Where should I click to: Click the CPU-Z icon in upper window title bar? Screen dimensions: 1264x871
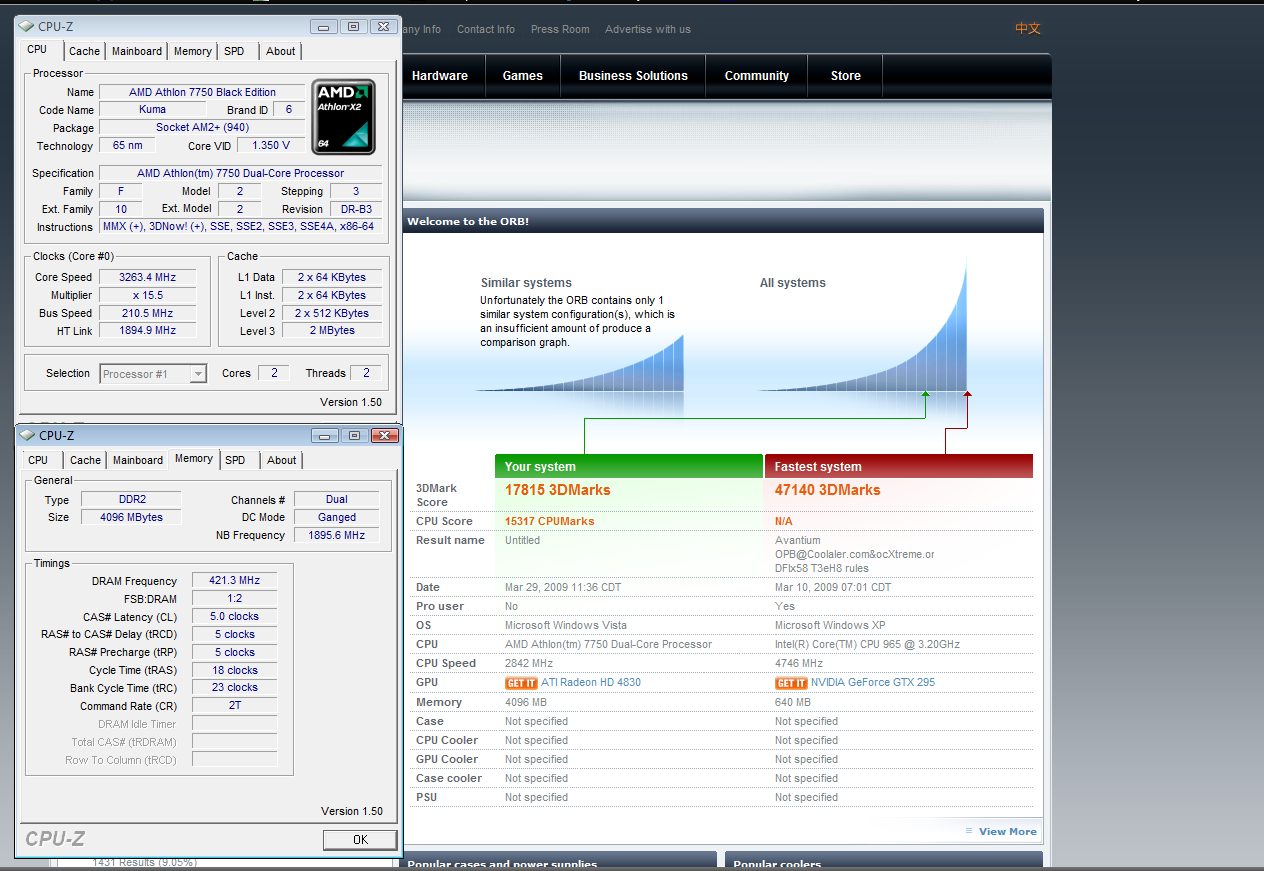pos(28,27)
